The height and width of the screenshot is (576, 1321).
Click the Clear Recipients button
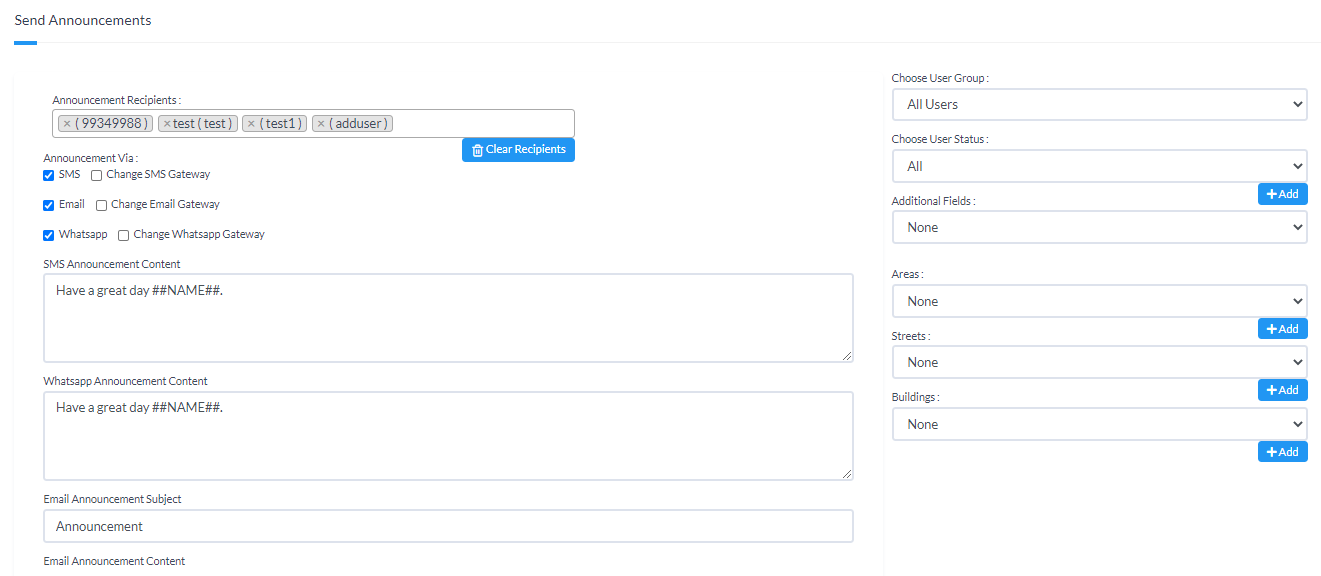[518, 149]
